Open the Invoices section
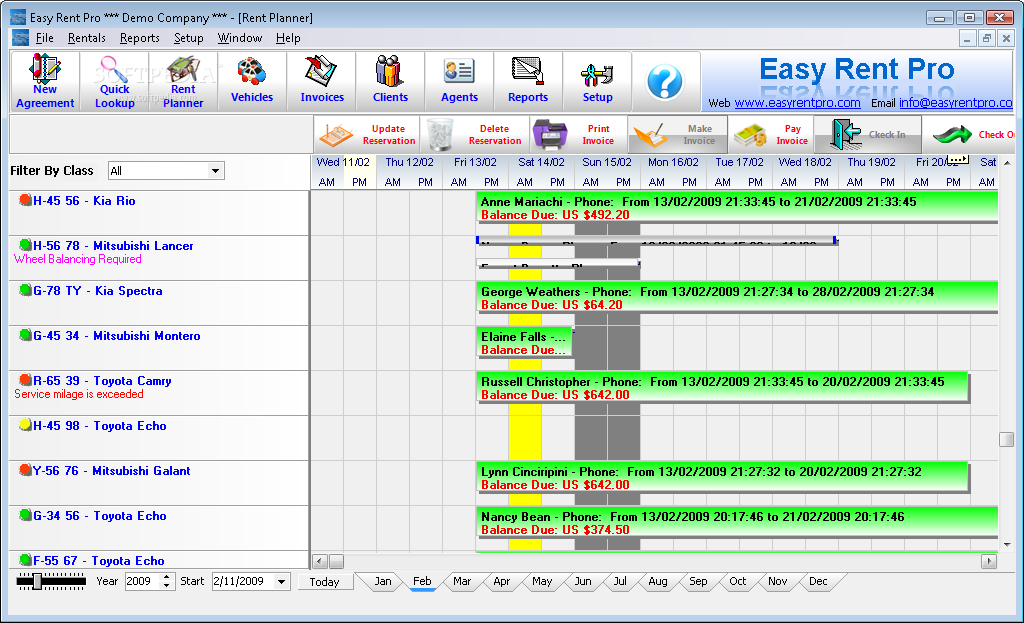The image size is (1024, 623). point(322,81)
